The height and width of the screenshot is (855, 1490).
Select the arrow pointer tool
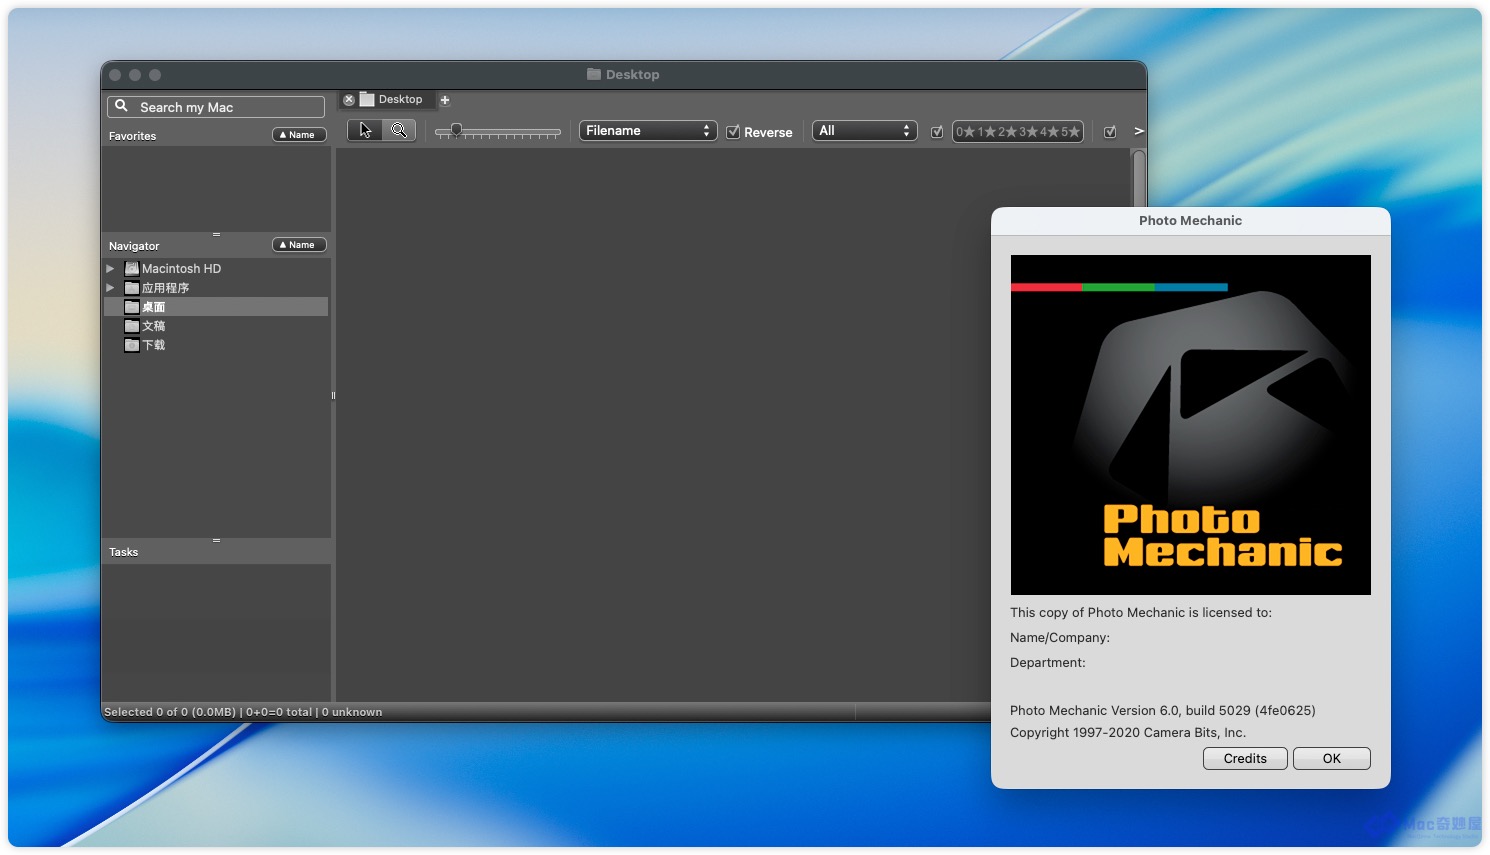[365, 131]
